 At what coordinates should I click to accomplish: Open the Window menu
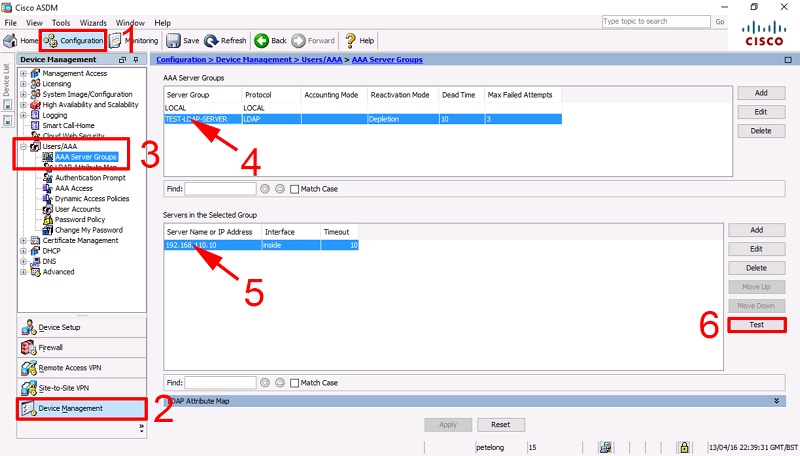[x=130, y=23]
